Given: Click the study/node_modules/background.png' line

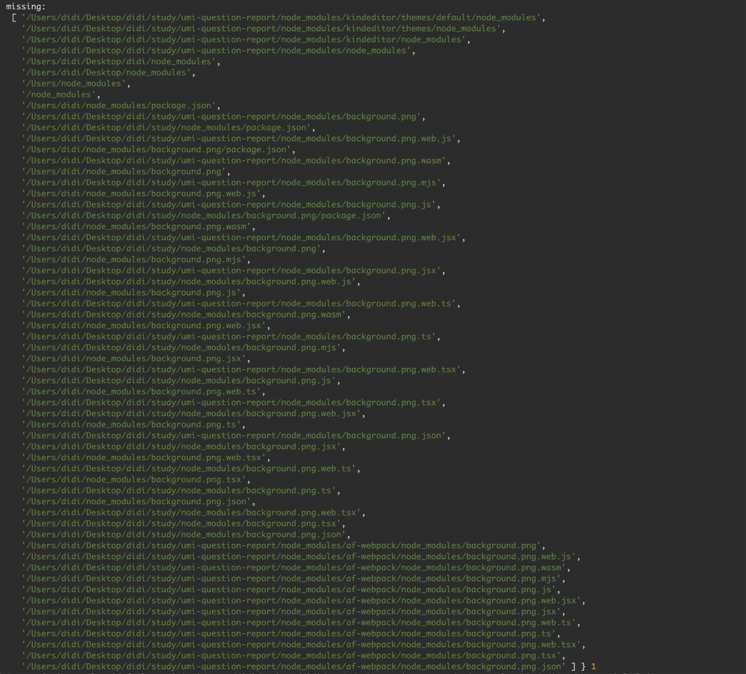Looking at the screenshot, I should pyautogui.click(x=174, y=249).
